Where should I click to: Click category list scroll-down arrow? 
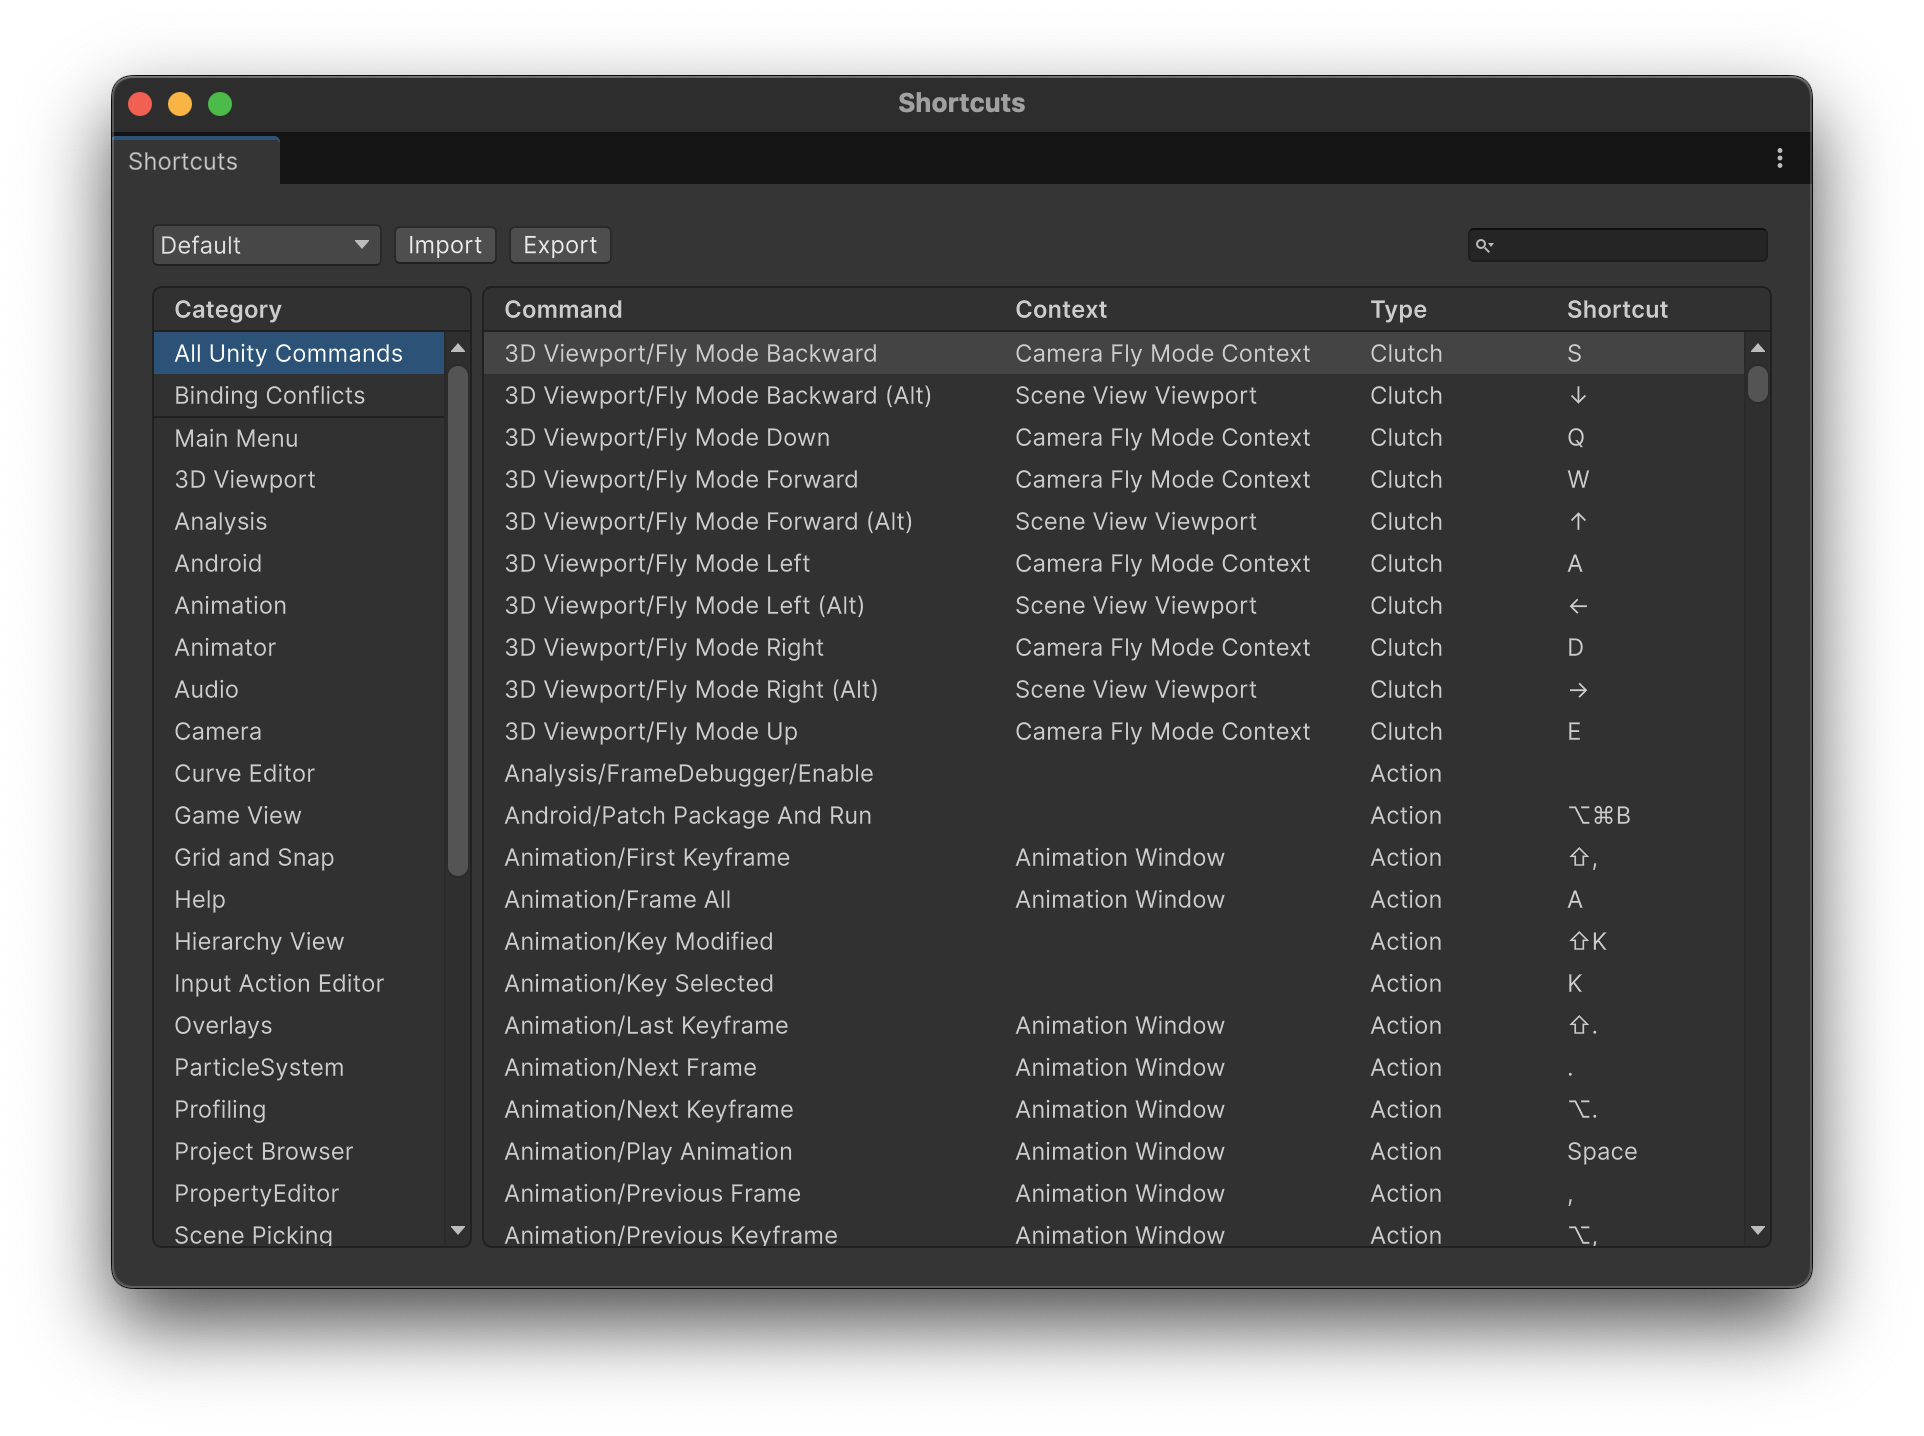[x=458, y=1230]
